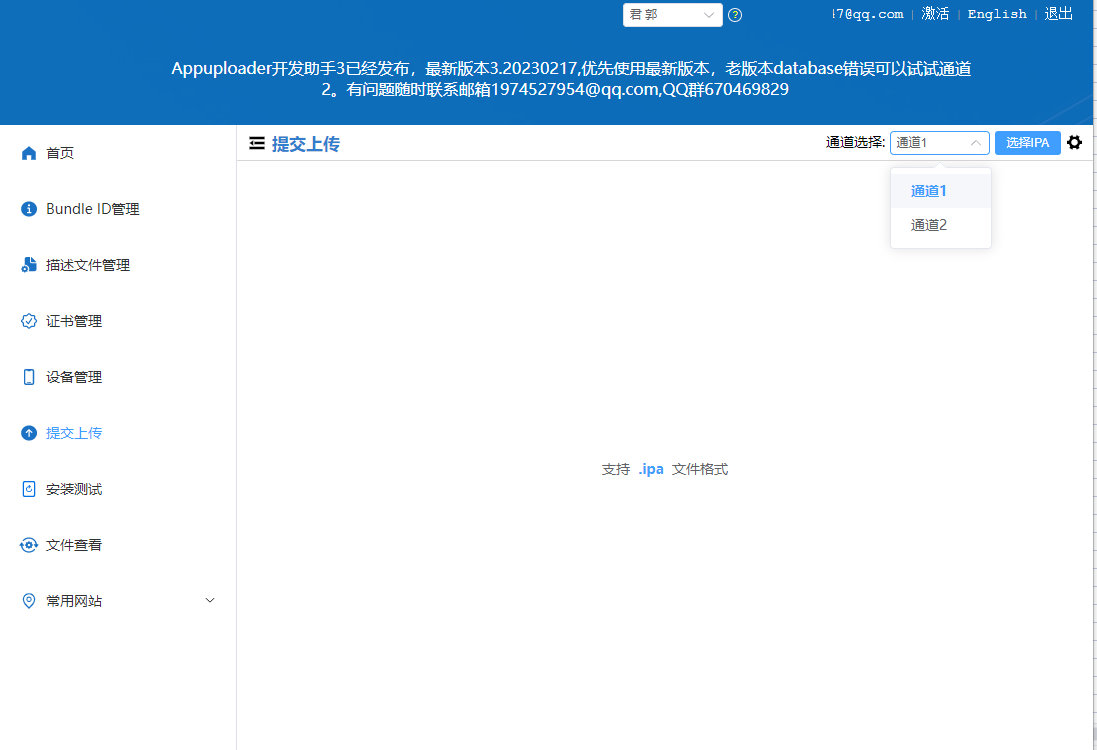
Task: Open the 提交上传 sidebar menu item
Action: [74, 433]
